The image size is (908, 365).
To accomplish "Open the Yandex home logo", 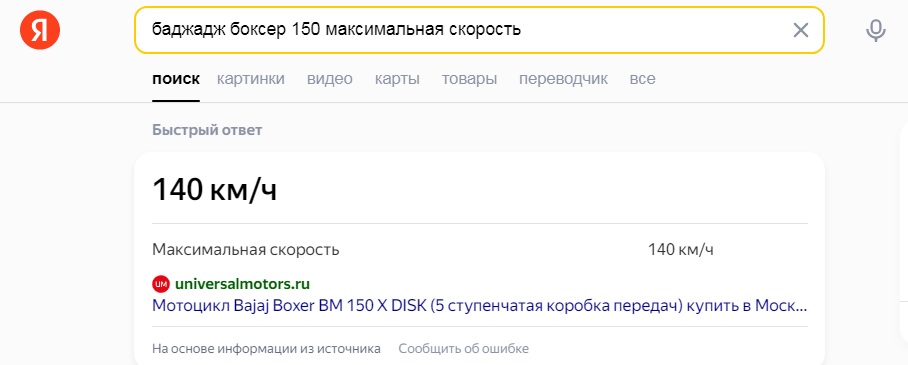I will click(x=40, y=30).
